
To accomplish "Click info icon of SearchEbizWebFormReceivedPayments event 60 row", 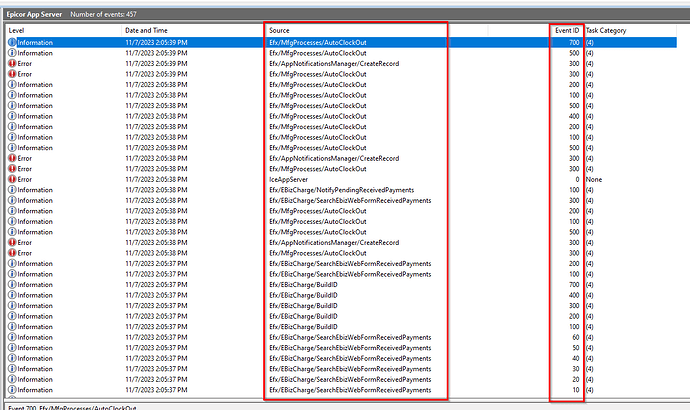I will (x=12, y=337).
